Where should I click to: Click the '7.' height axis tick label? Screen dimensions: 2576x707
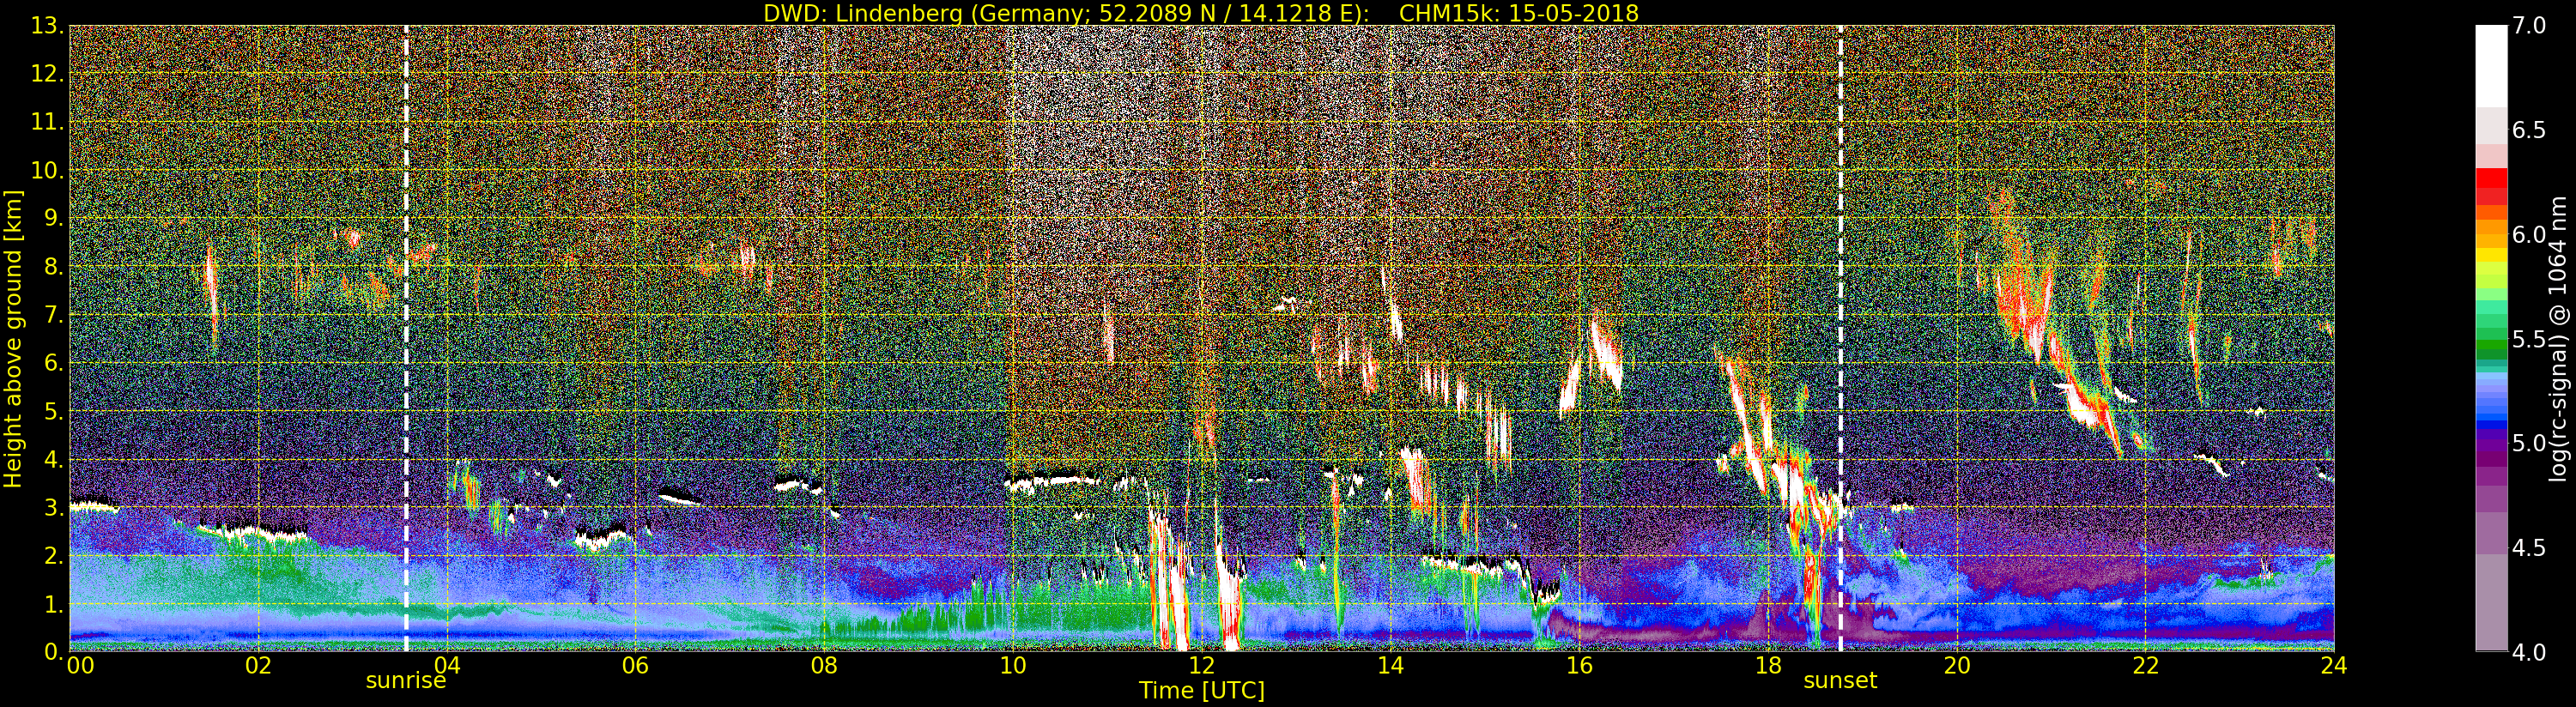click(x=53, y=315)
